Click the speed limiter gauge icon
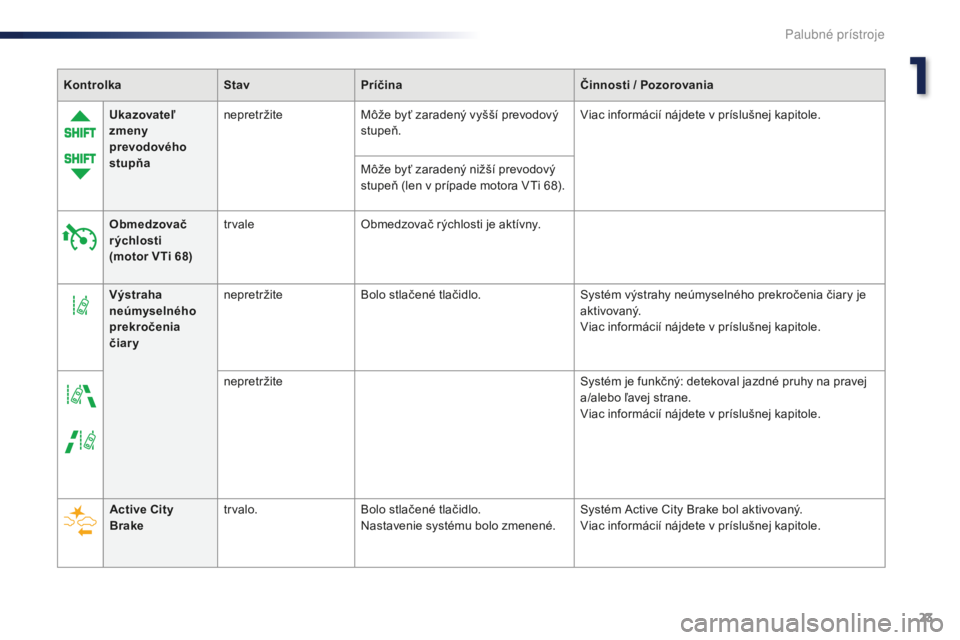Image resolution: width=960 pixels, height=640 pixels. (x=80, y=238)
